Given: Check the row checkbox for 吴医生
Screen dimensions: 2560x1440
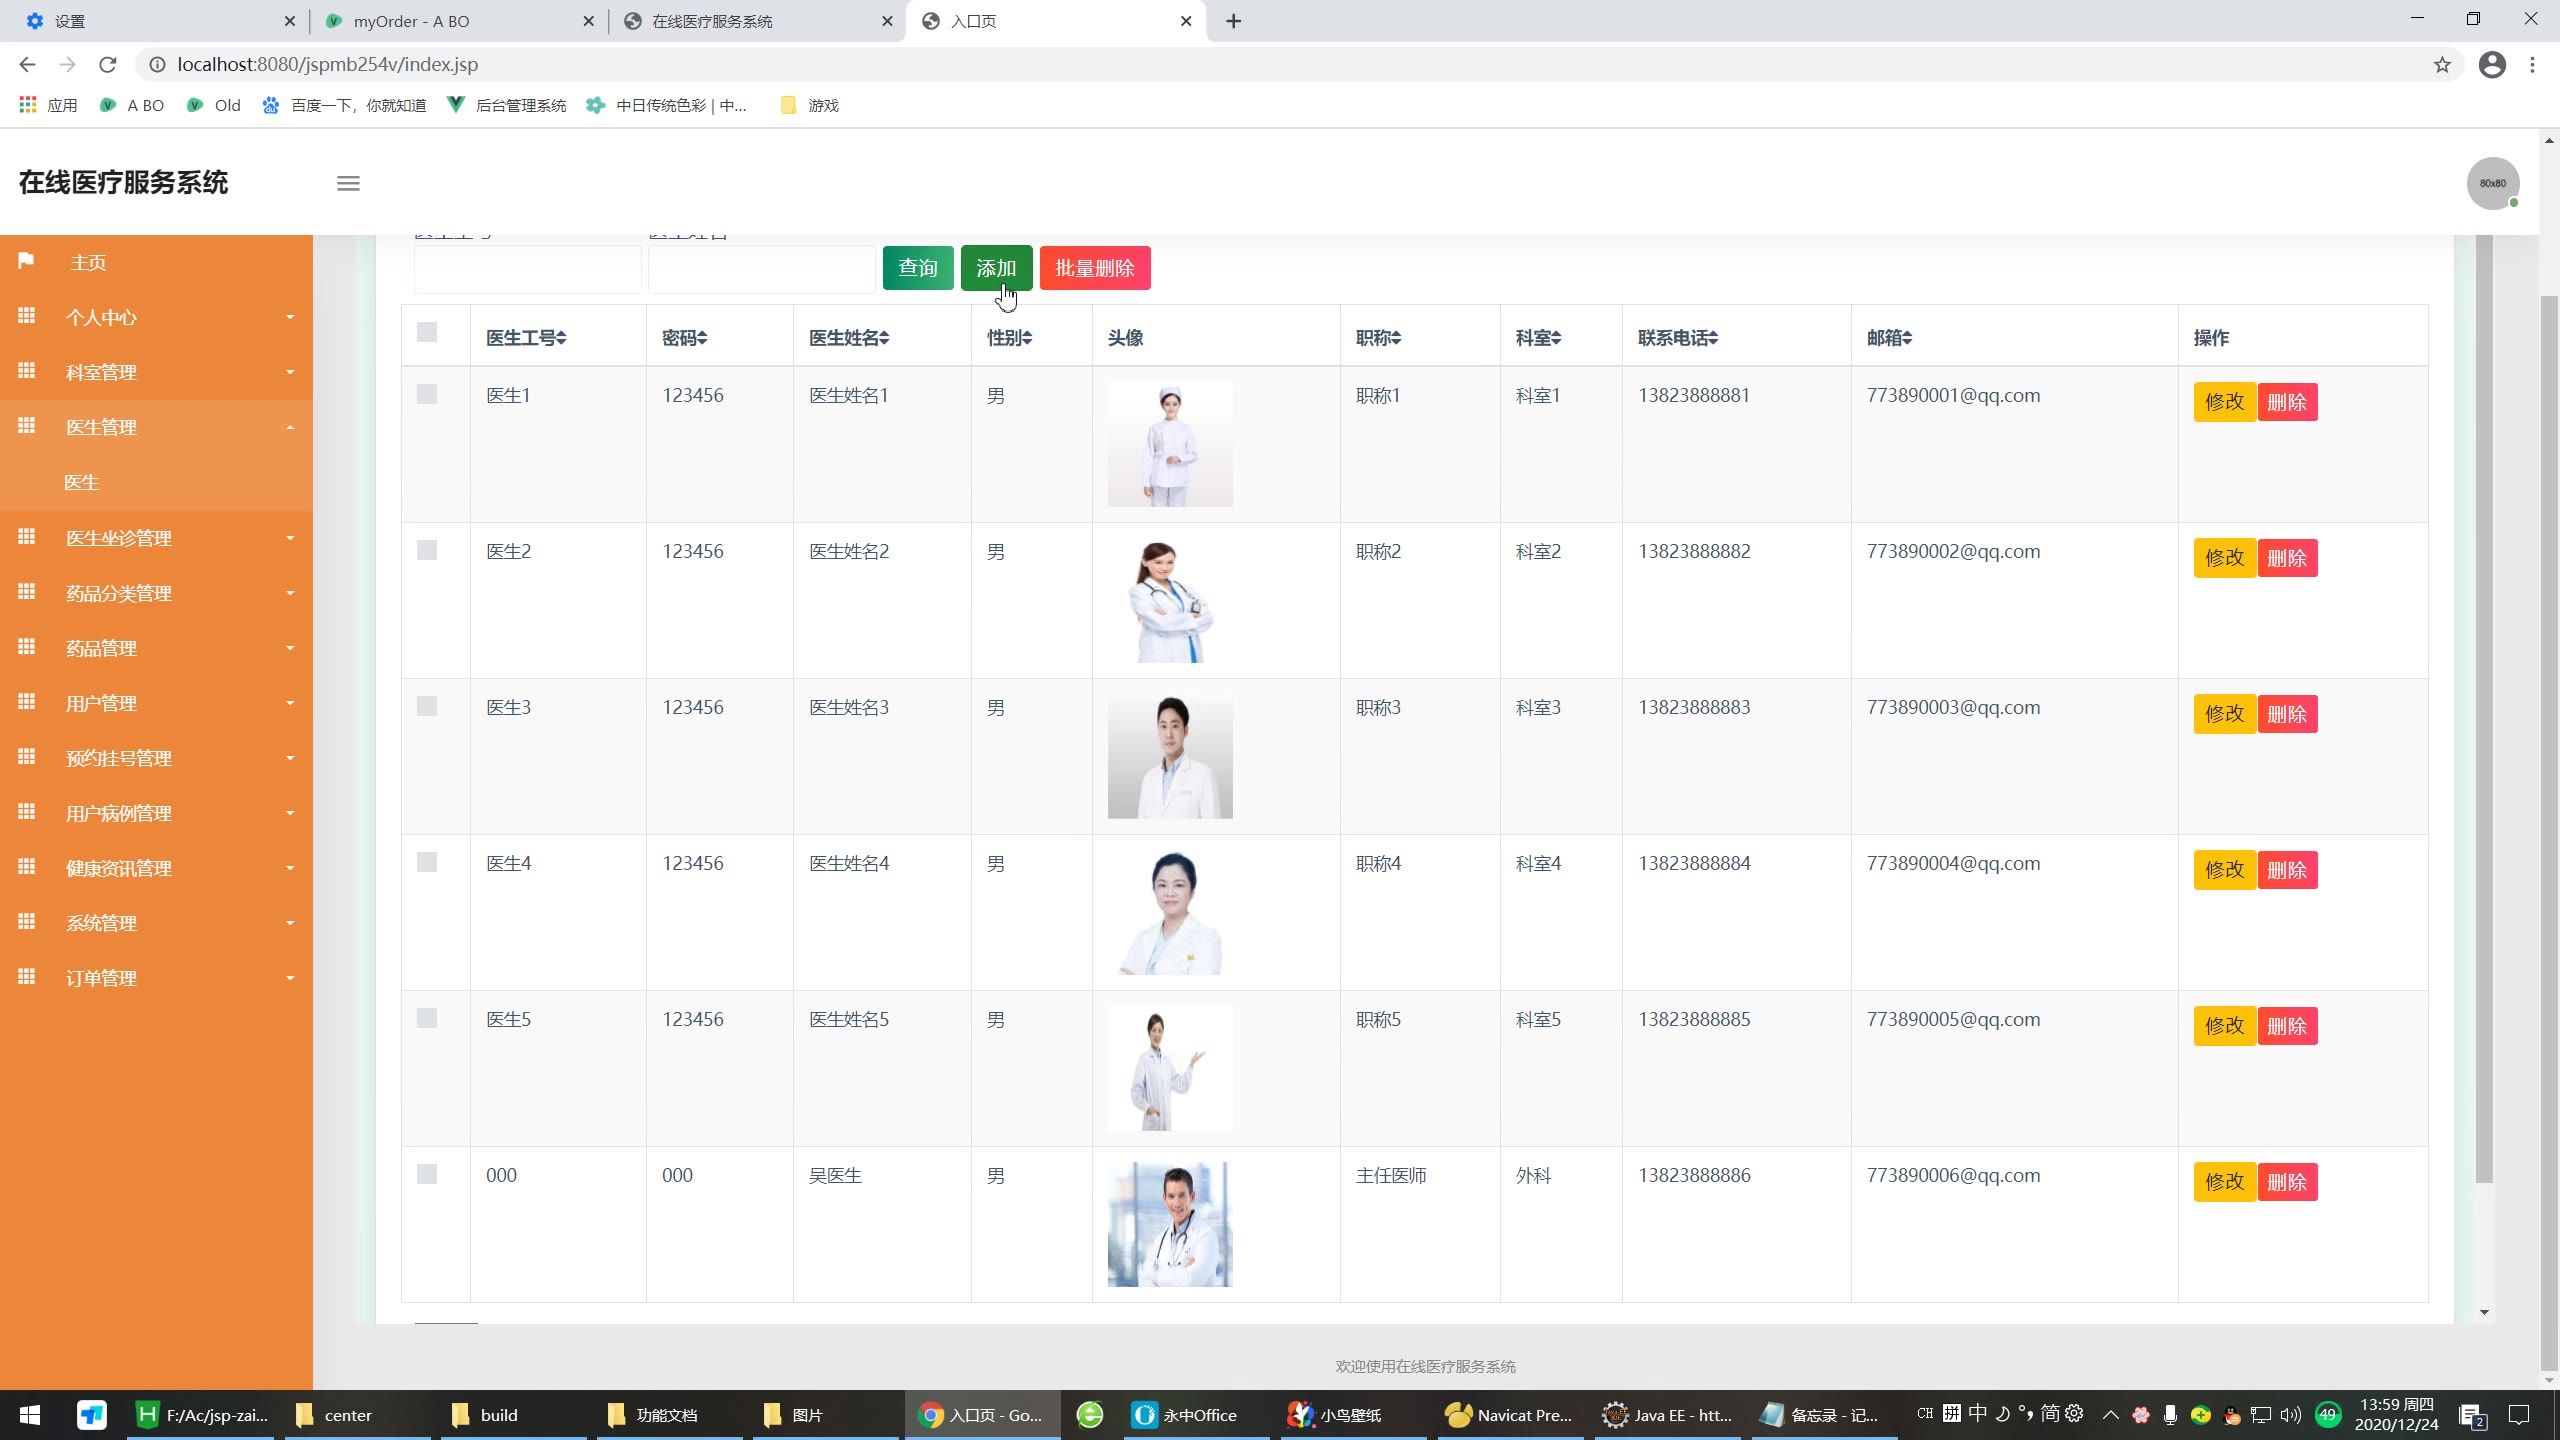Looking at the screenshot, I should 427,1174.
